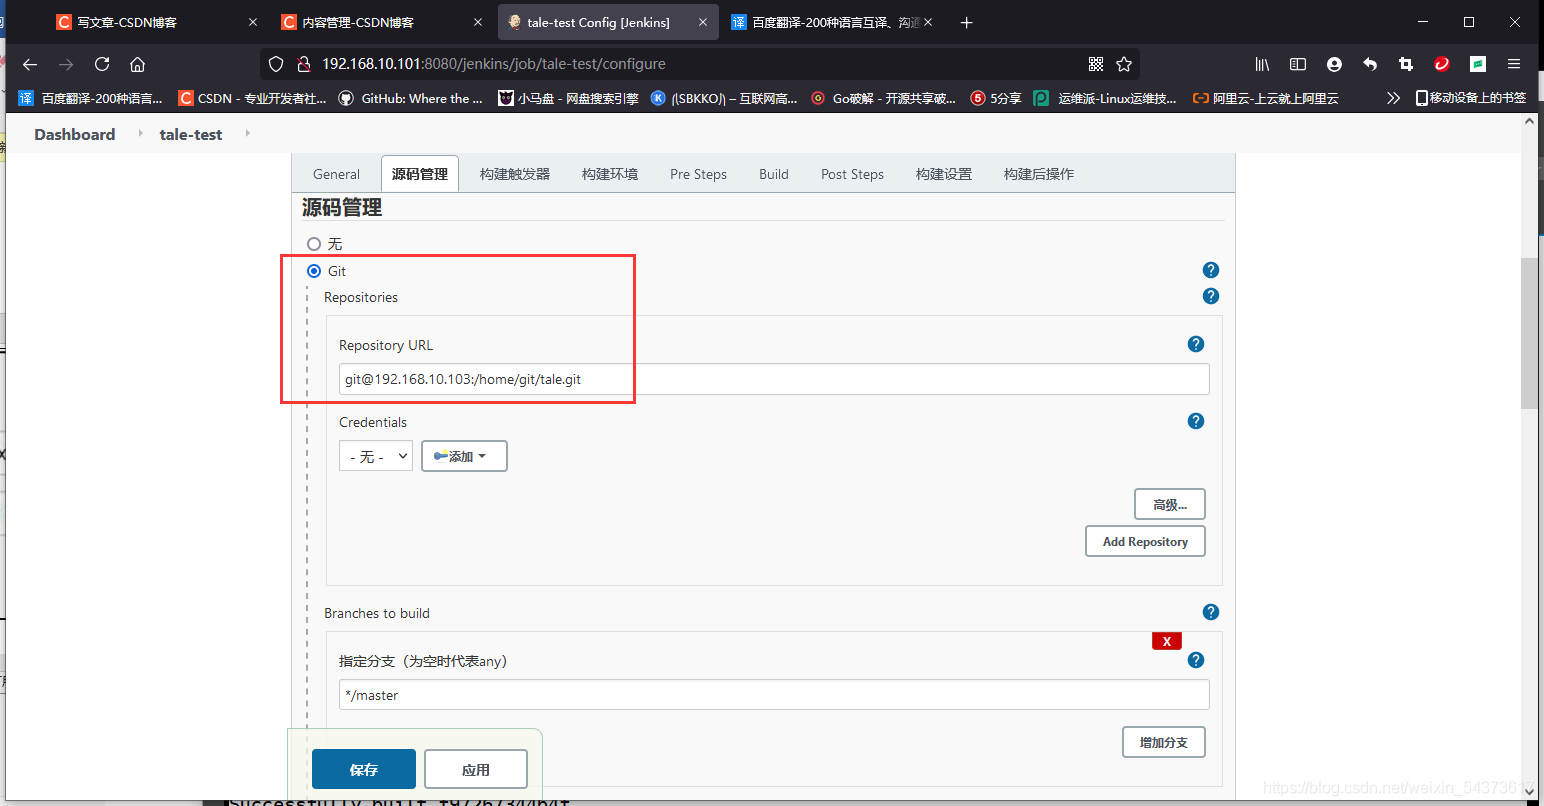
Task: Switch to the Pre Steps tab
Action: 698,174
